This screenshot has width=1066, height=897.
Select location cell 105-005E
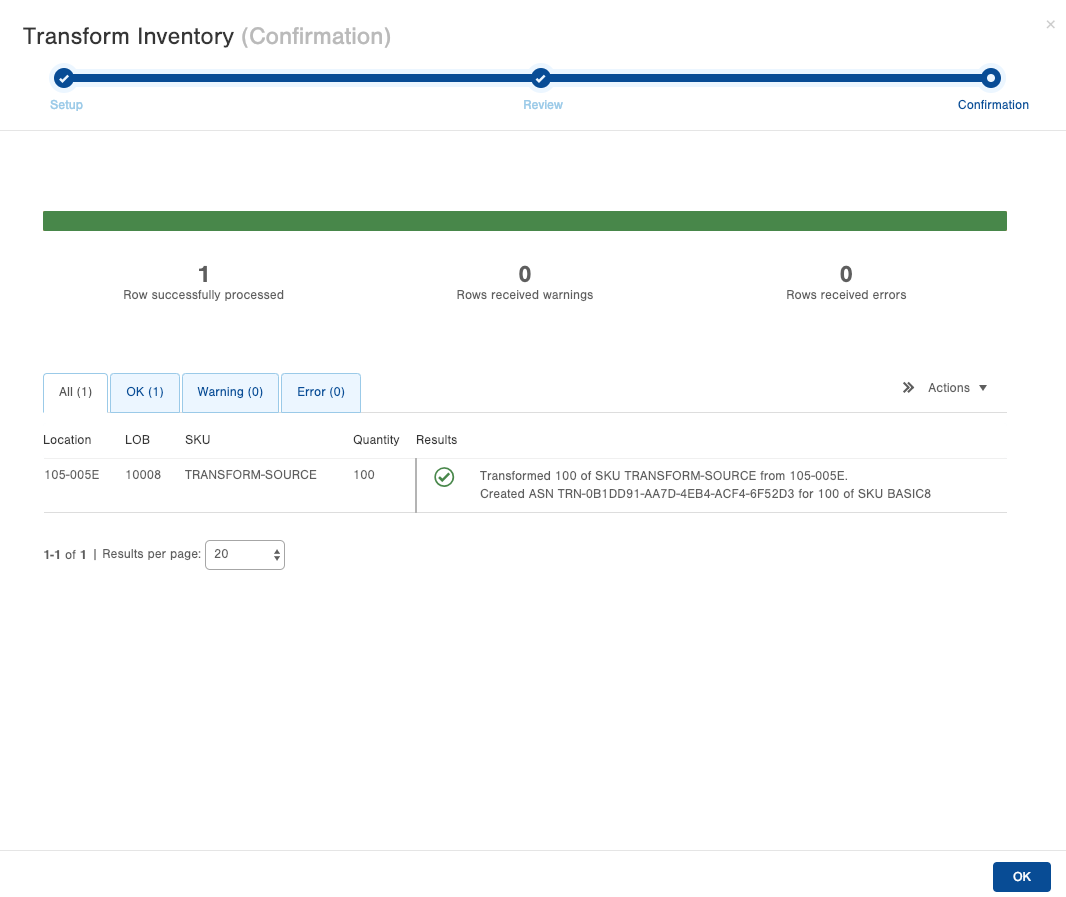pyautogui.click(x=72, y=475)
